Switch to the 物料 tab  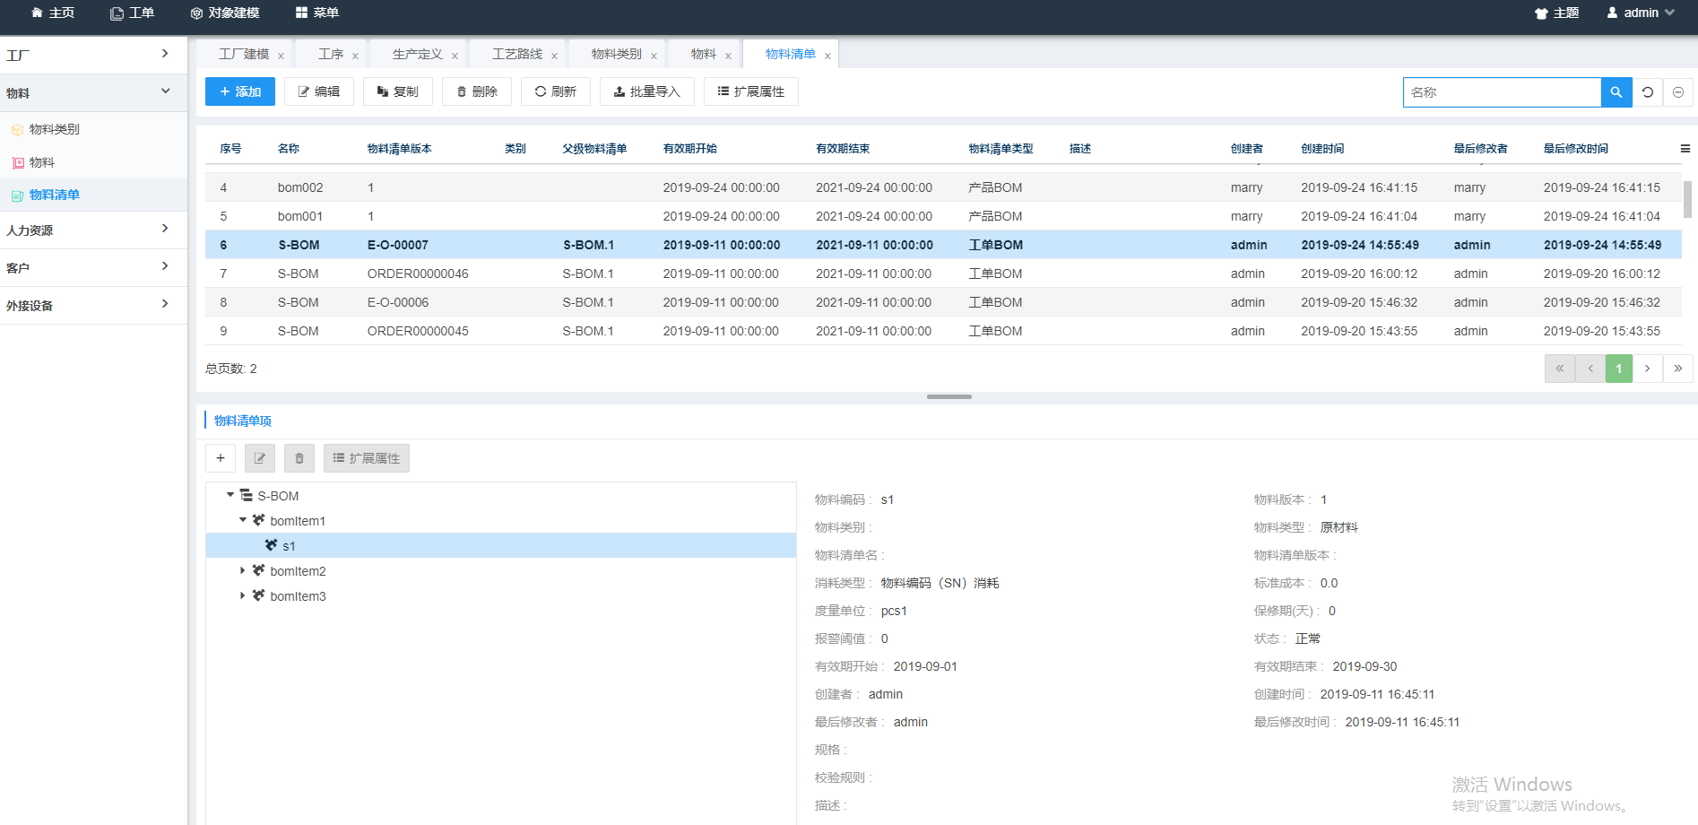(703, 54)
